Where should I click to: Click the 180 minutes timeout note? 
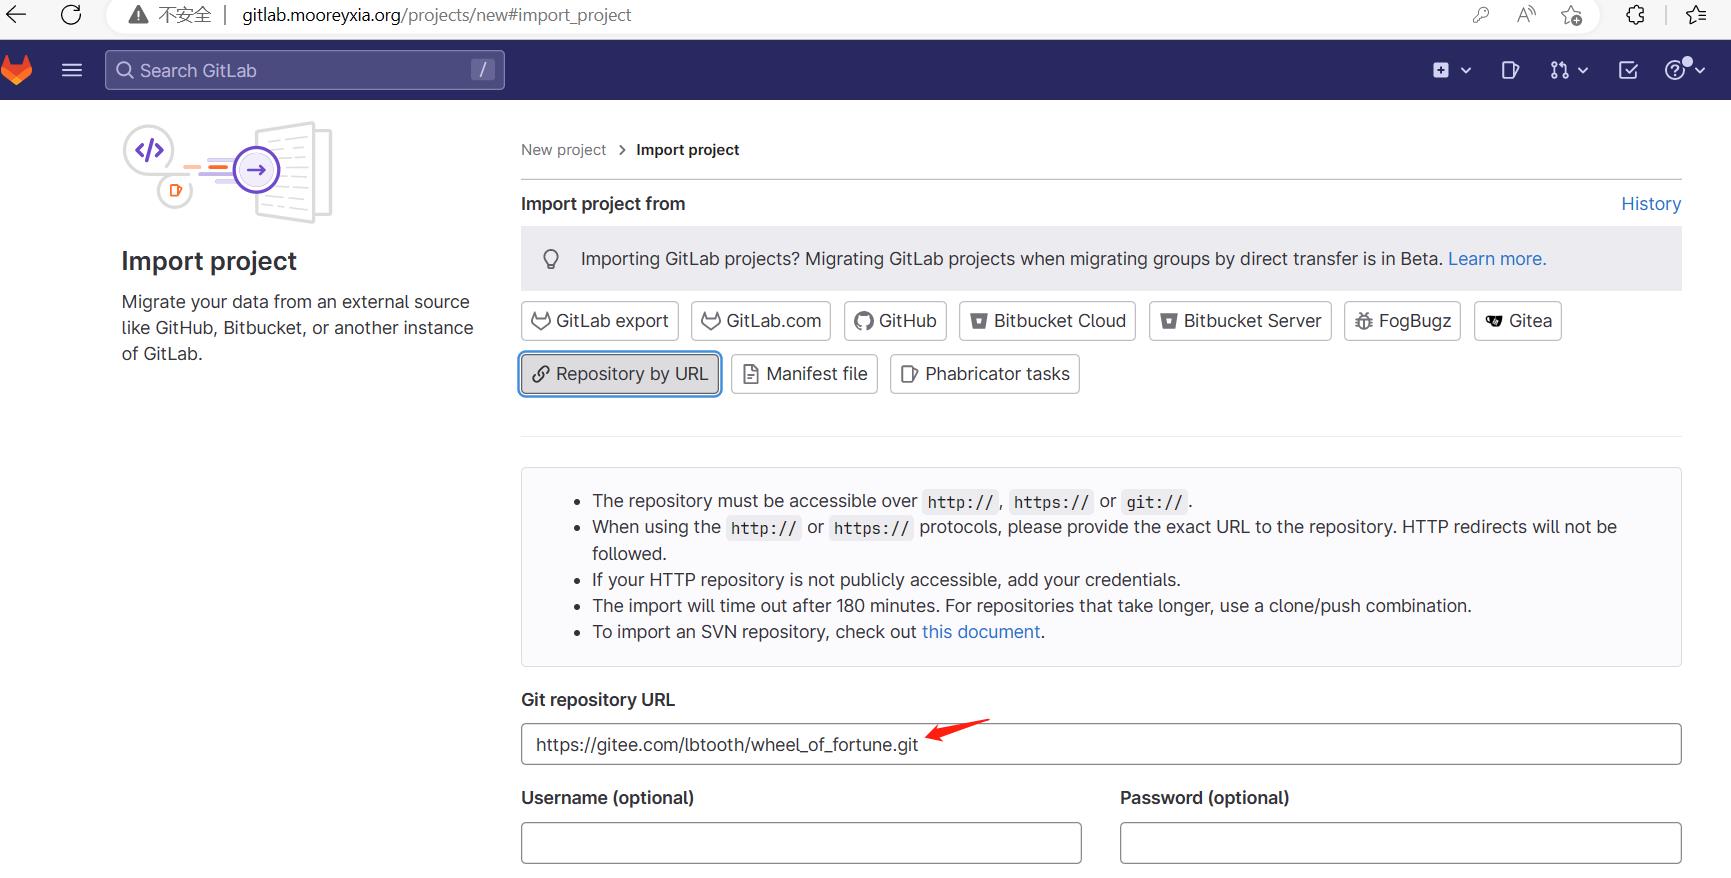(x=1032, y=606)
